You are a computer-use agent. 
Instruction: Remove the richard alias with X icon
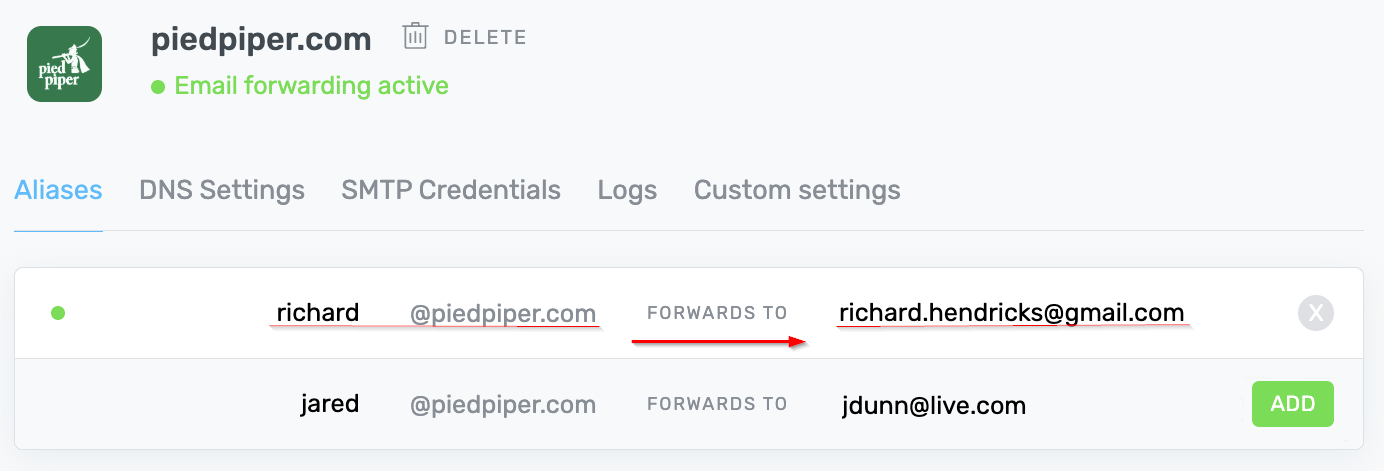pos(1316,313)
